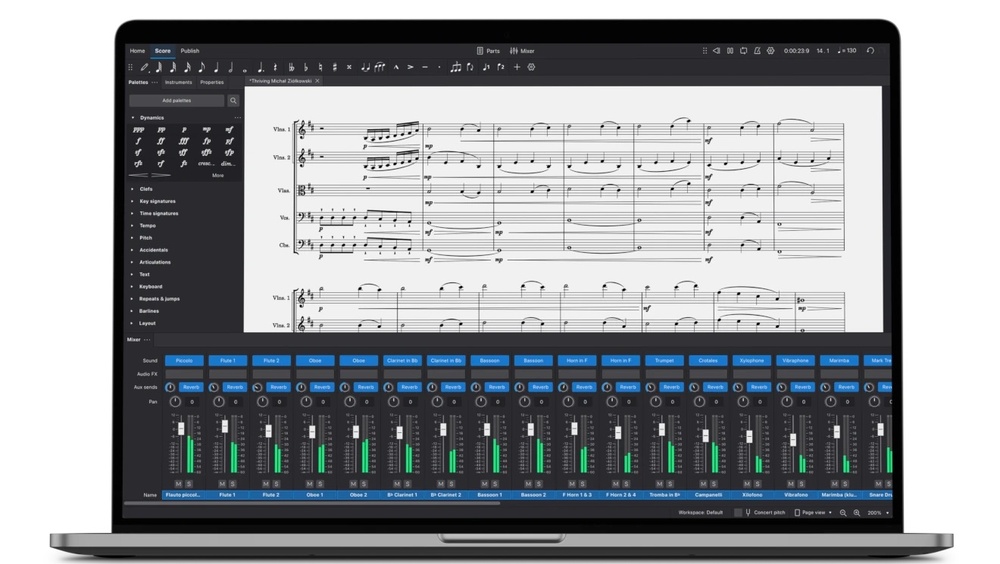Open the Page view dropdown
Viewport: 1000px width, 564px height.
(811, 513)
